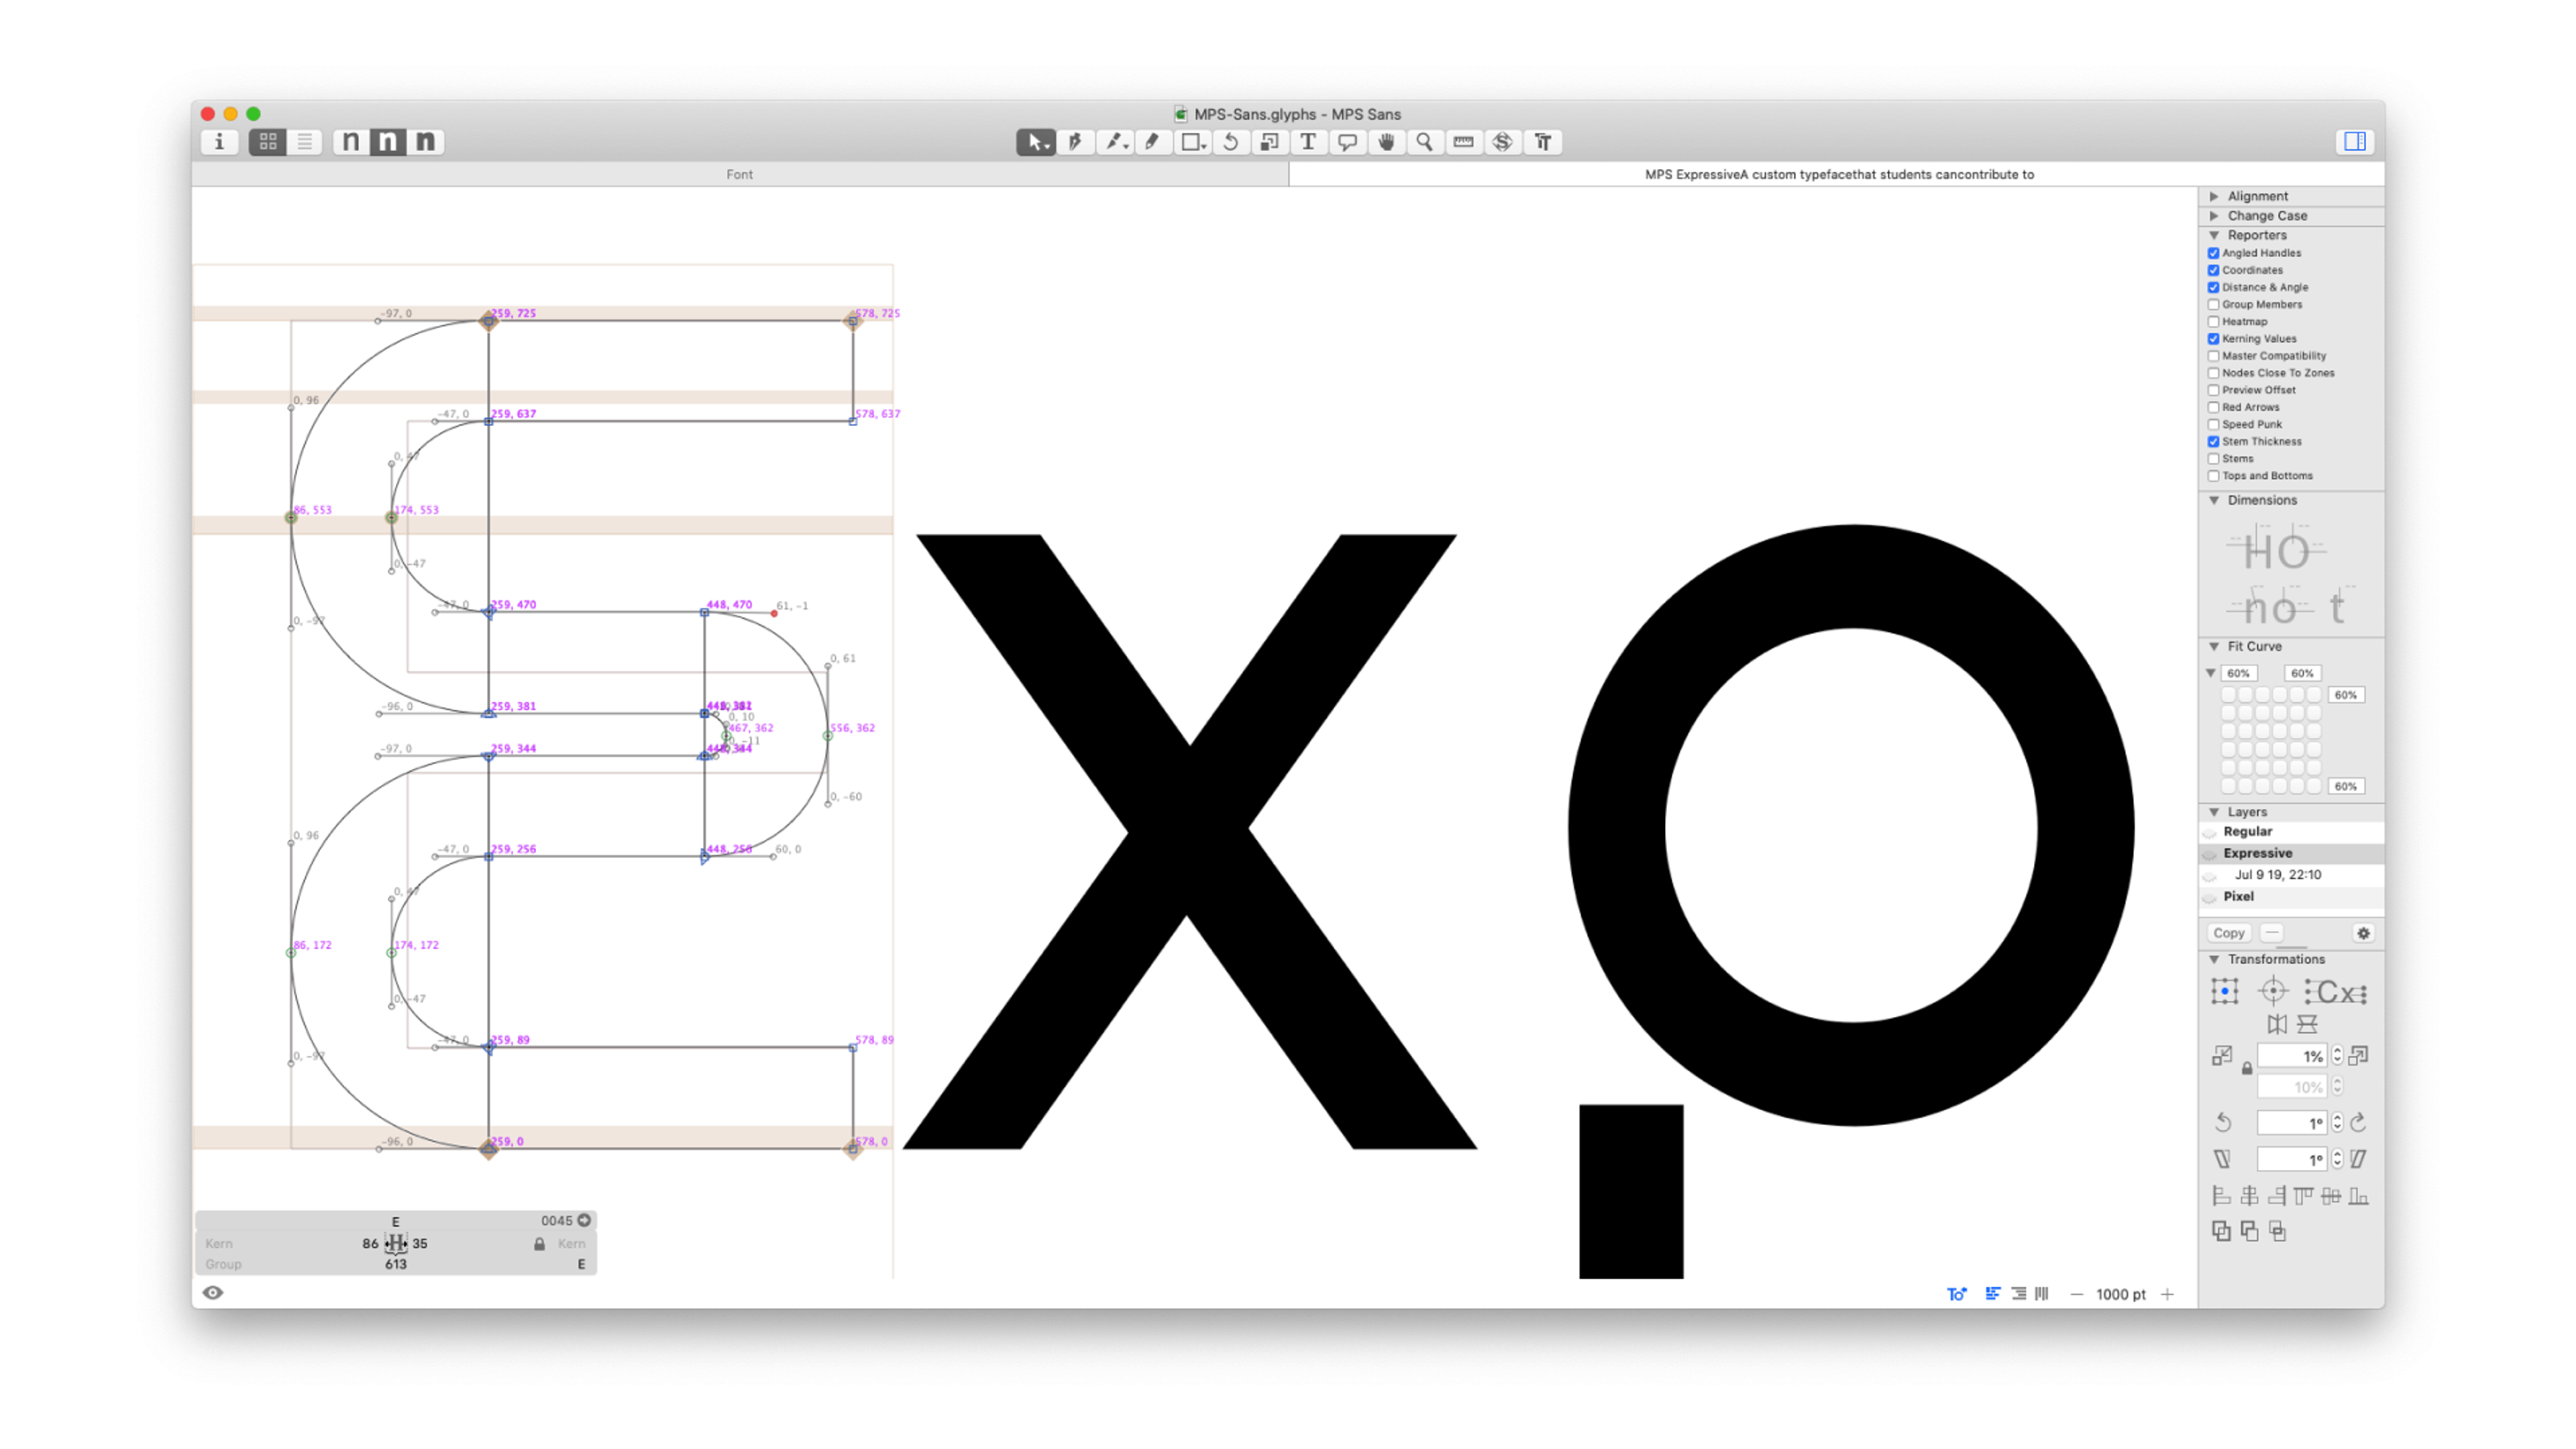Uncheck Angled Handles reporter
Screen dimensions: 2576x1449
2214,253
